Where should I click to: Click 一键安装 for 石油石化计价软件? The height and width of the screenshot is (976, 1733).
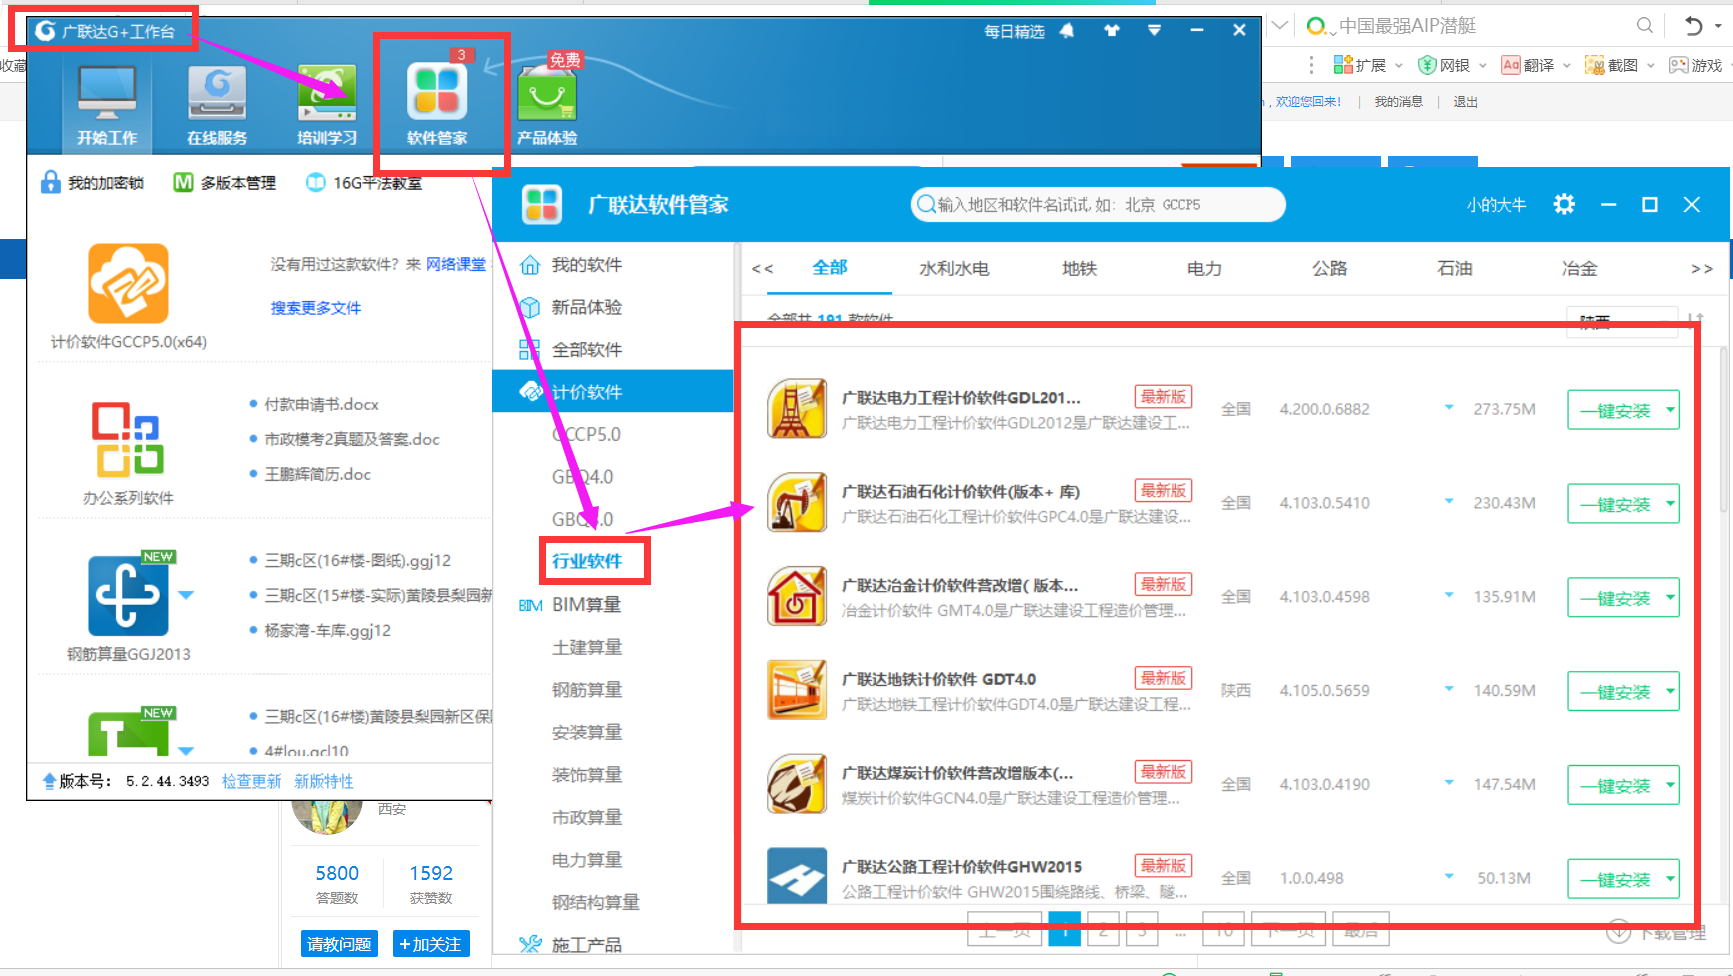pyautogui.click(x=1614, y=504)
